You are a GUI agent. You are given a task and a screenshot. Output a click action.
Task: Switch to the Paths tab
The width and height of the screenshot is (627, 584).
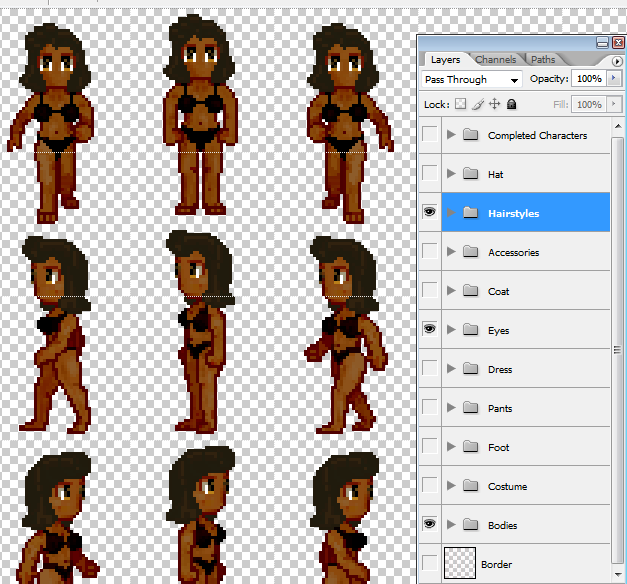(x=543, y=60)
